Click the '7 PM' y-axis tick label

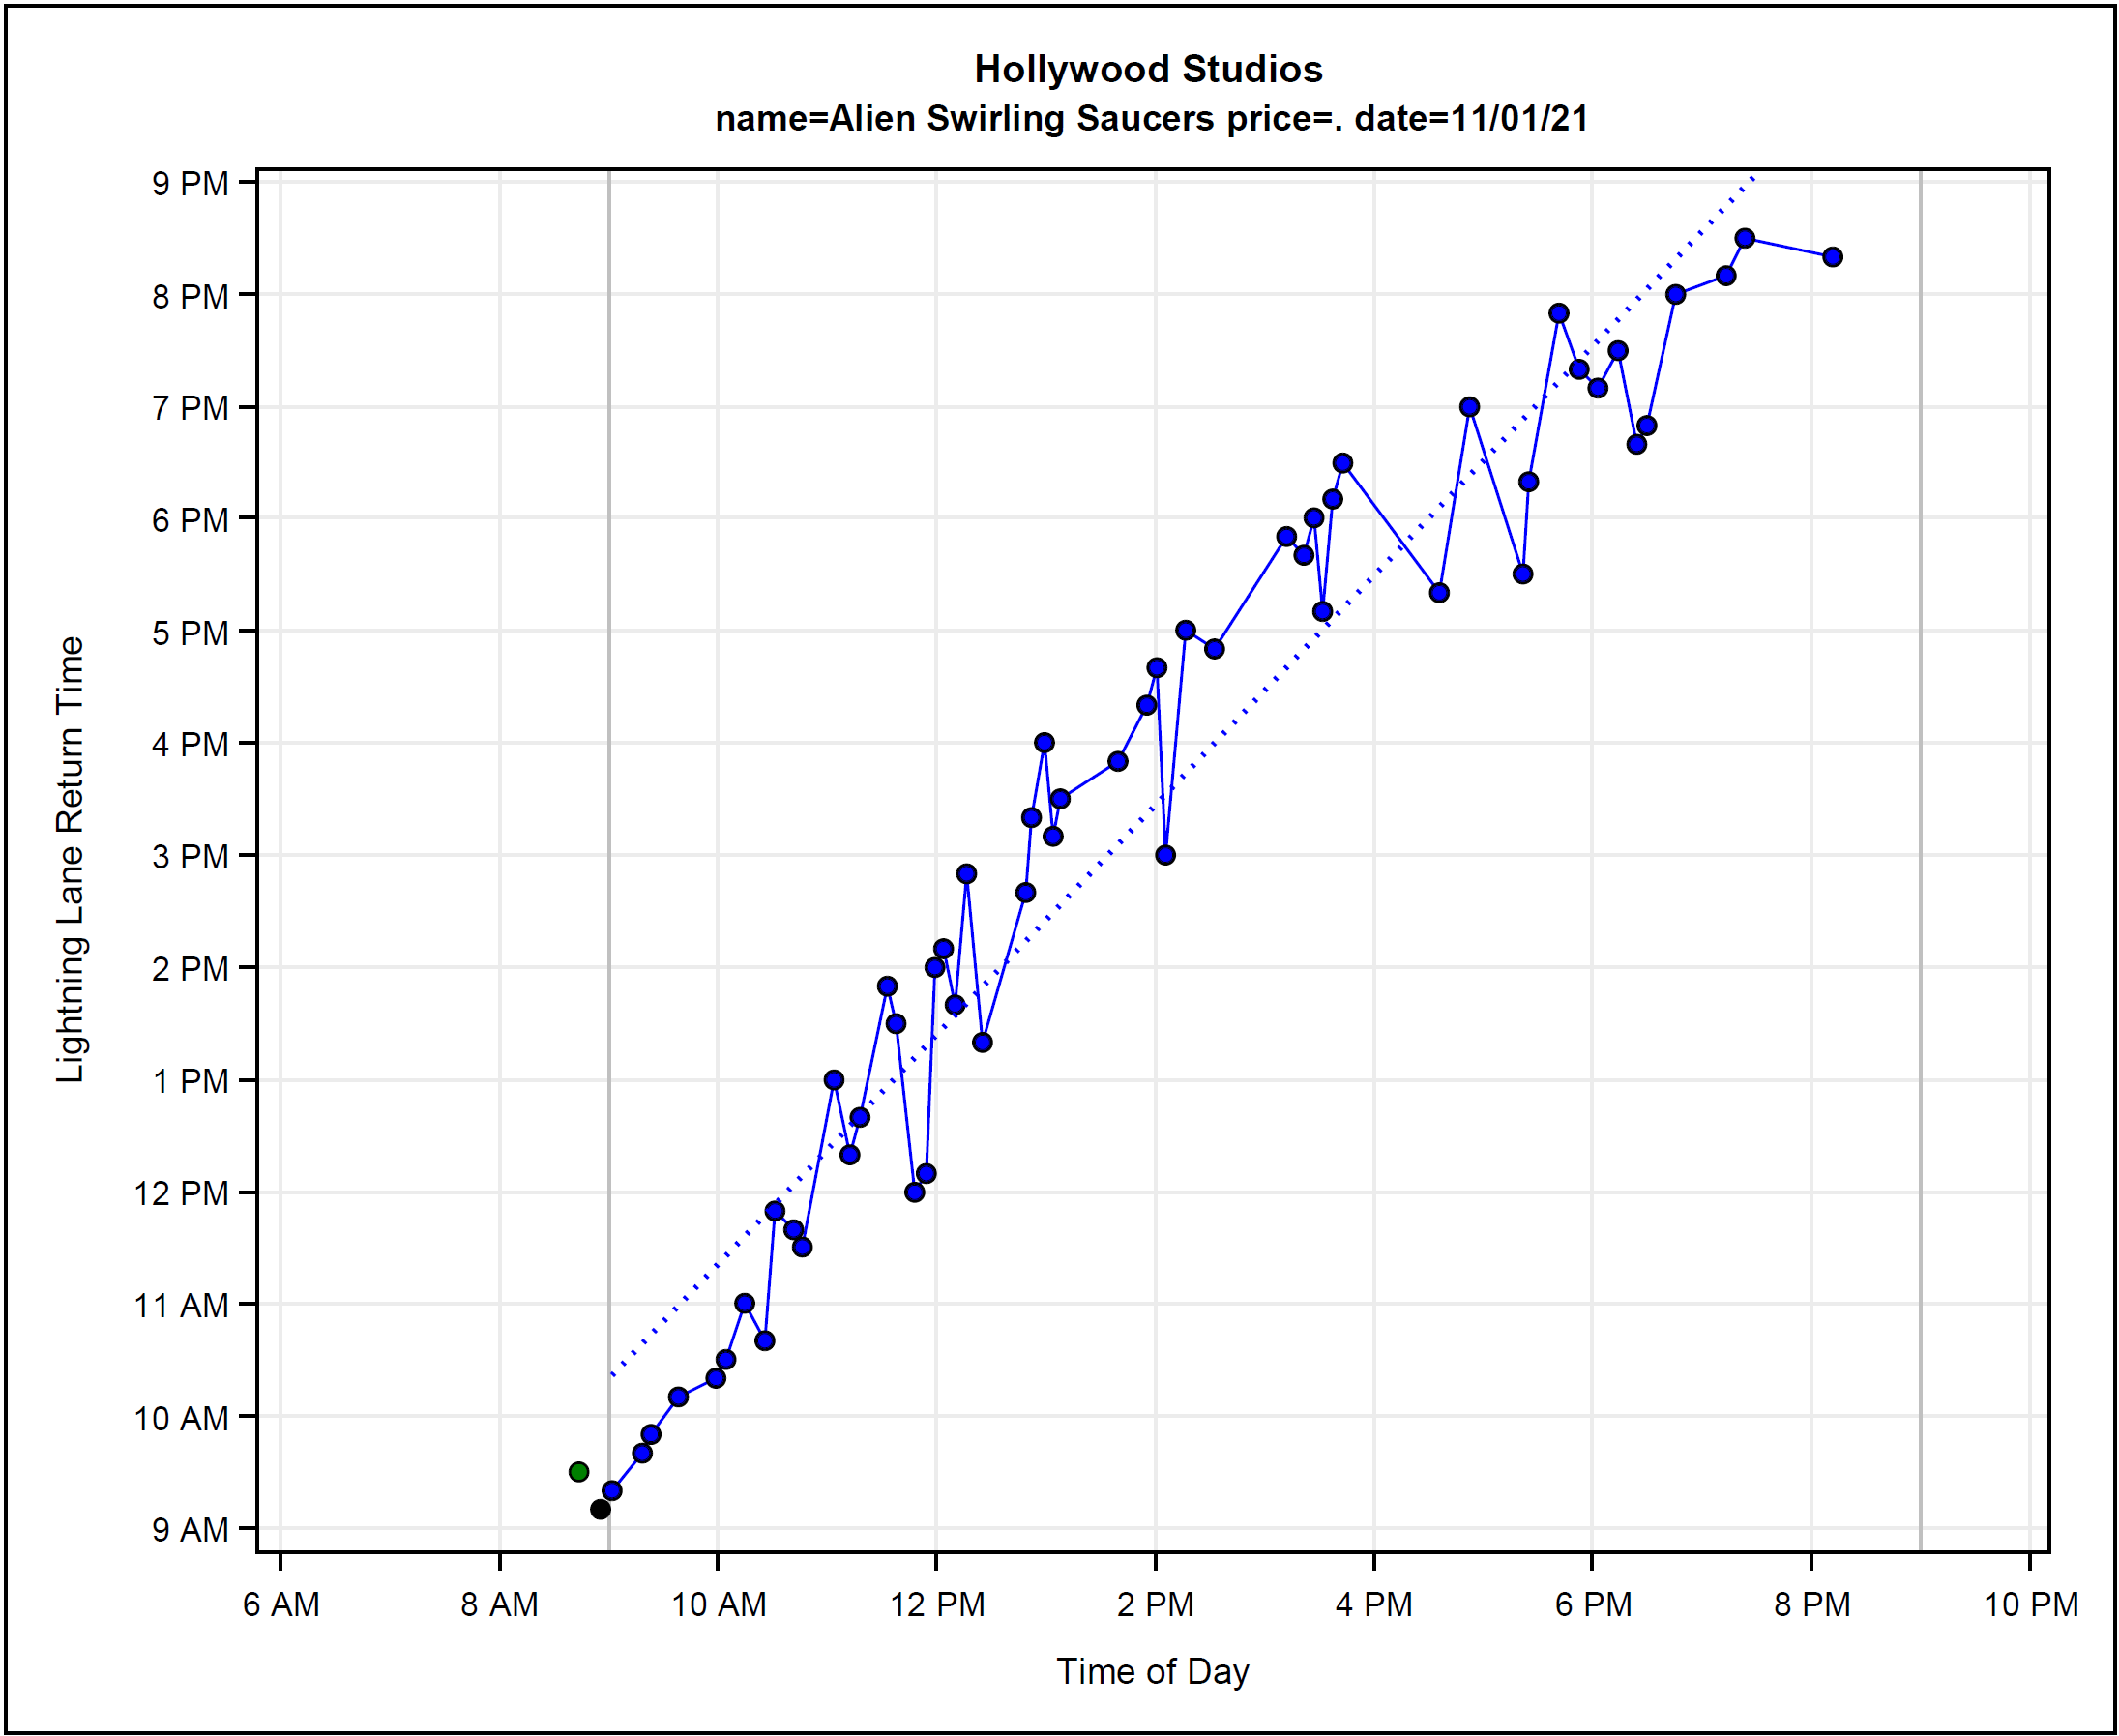(x=190, y=408)
